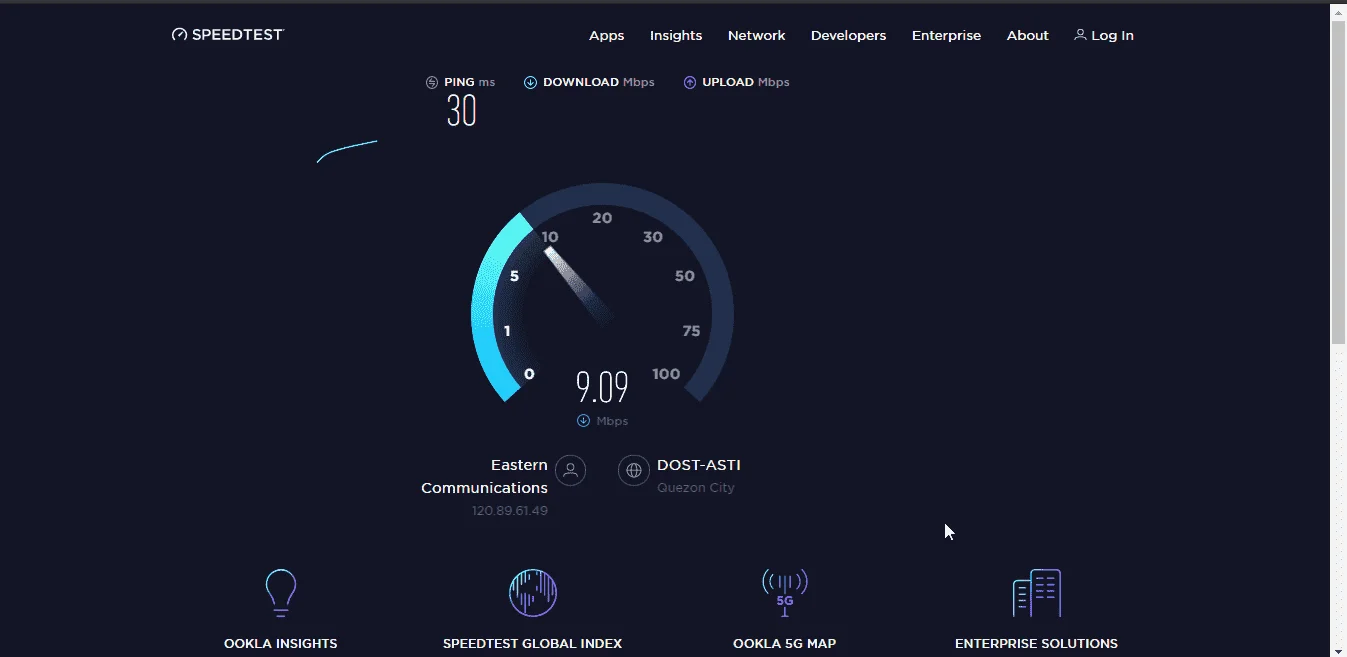Click the UPLOAD Mbps label

click(745, 82)
